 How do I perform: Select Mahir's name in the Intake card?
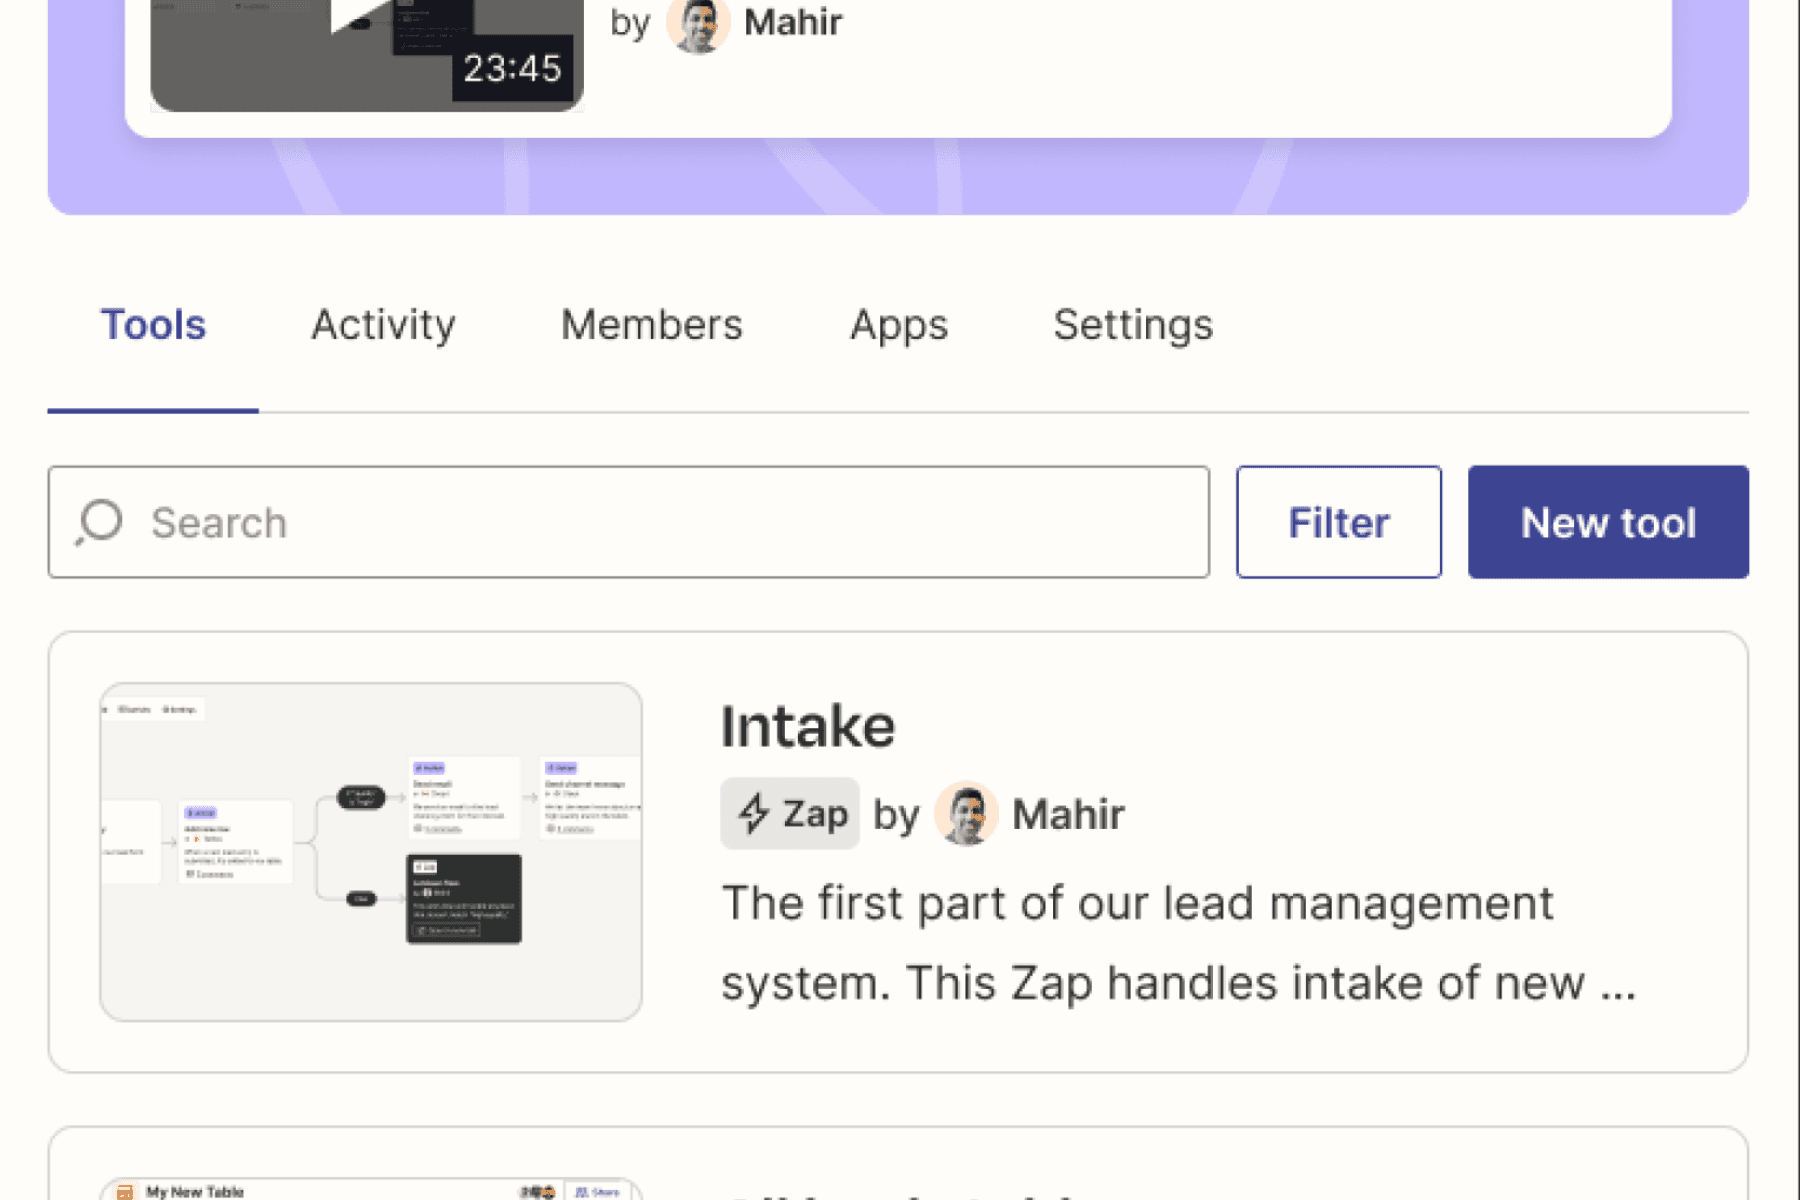click(1068, 814)
